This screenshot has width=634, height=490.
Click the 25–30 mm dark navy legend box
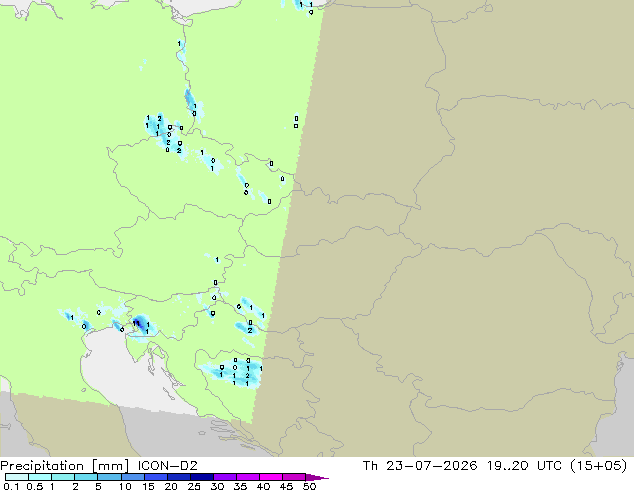click(202, 477)
